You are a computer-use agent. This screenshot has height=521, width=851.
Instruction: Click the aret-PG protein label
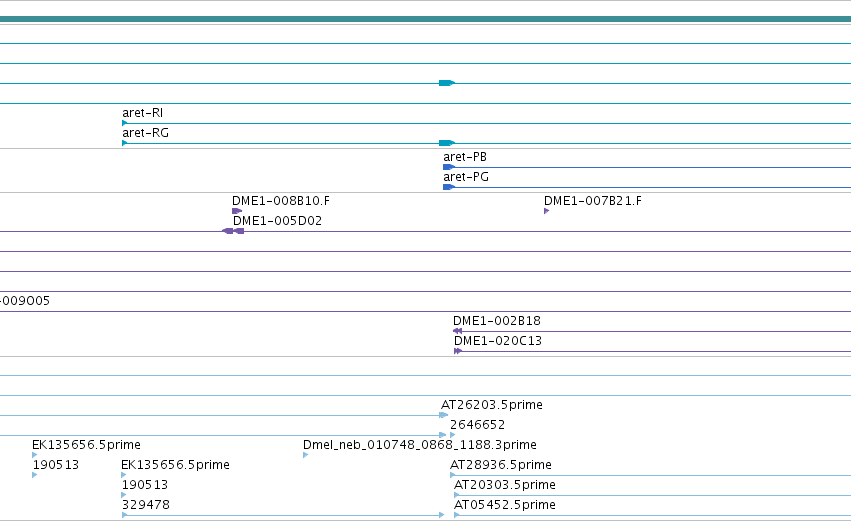click(466, 177)
